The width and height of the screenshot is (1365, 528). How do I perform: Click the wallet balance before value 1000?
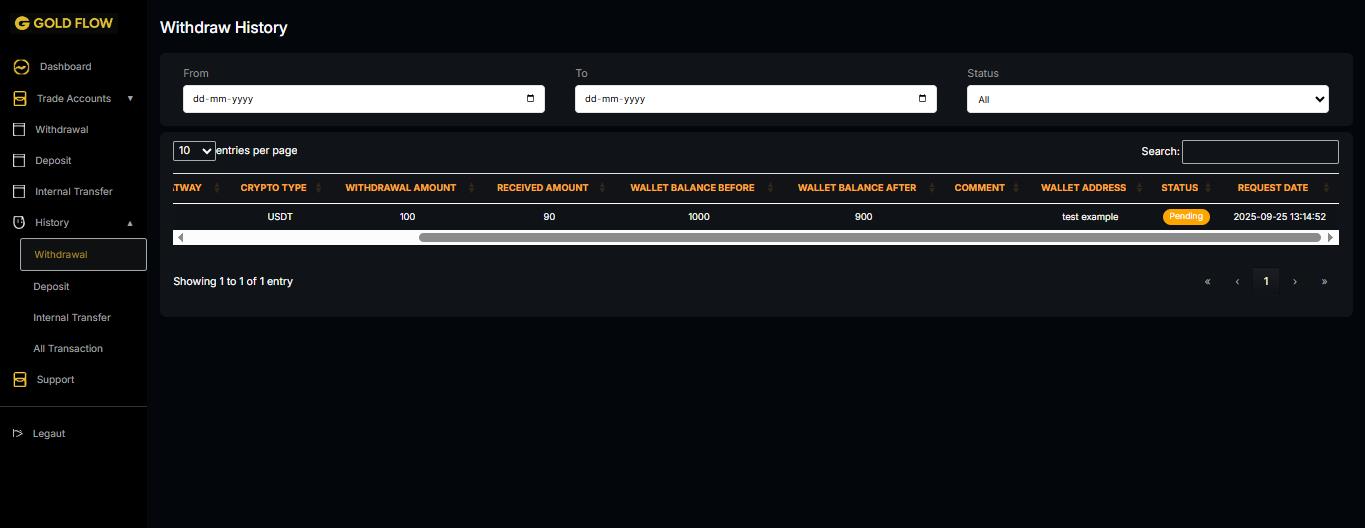(698, 217)
